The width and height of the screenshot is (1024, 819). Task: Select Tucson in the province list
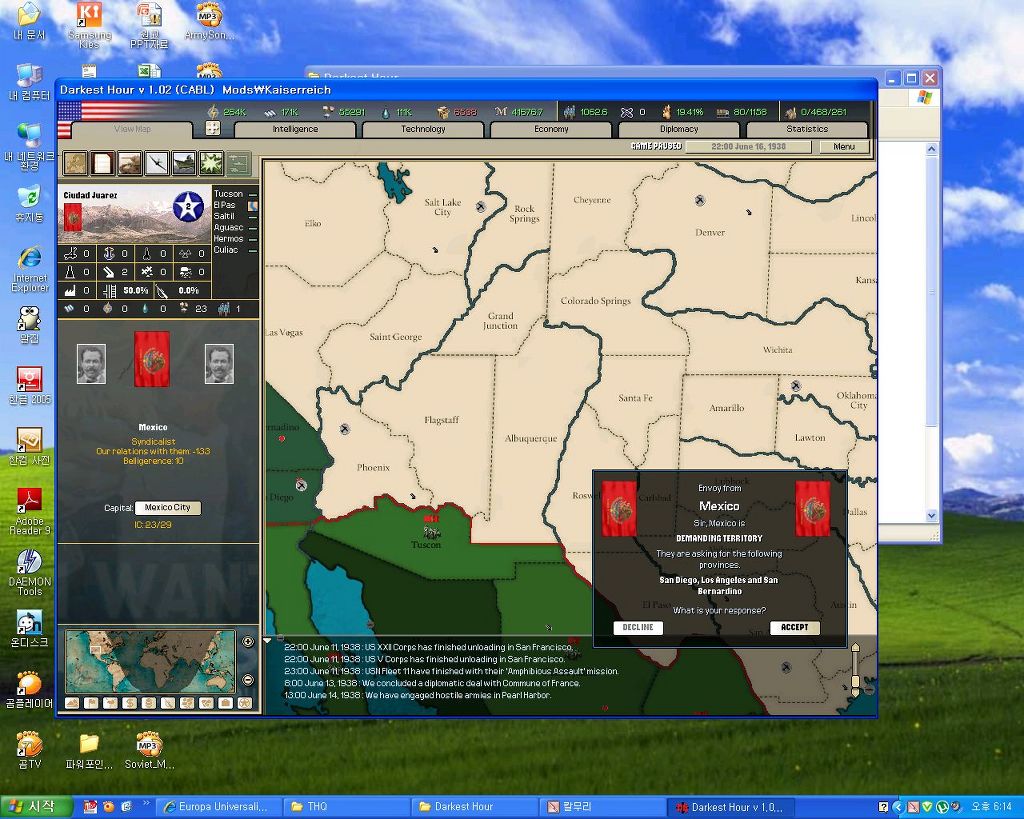[229, 194]
